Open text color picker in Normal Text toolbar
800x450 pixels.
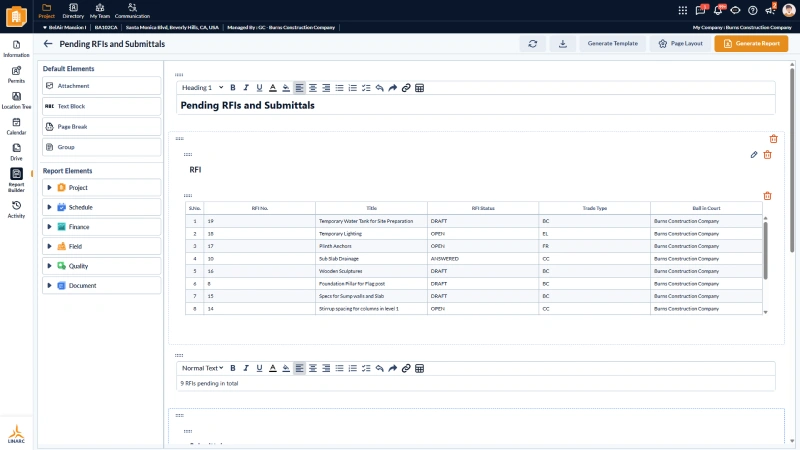click(x=272, y=368)
